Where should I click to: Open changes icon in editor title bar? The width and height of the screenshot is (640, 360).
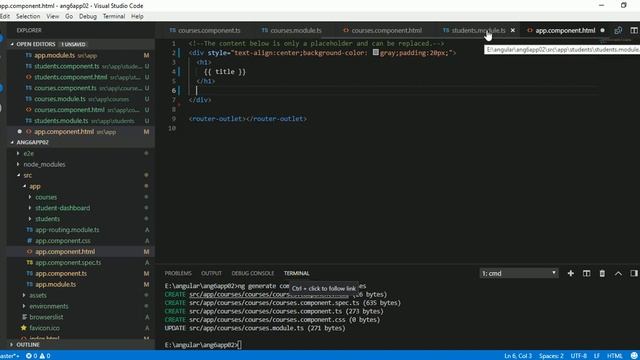tap(618, 30)
